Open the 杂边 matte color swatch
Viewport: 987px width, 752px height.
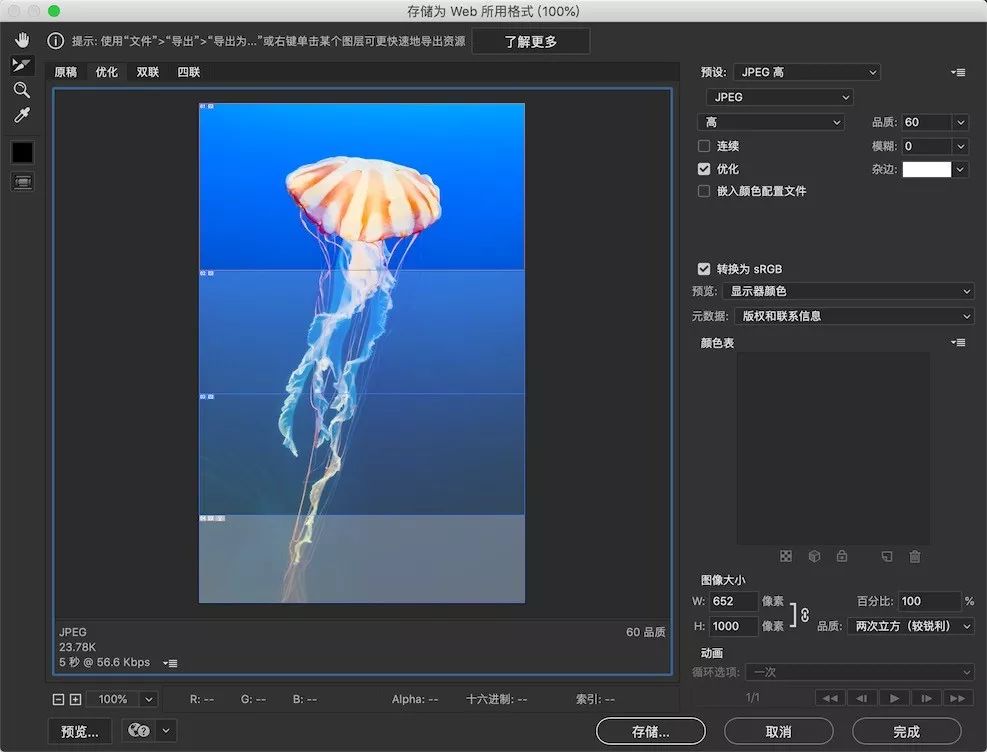(928, 169)
